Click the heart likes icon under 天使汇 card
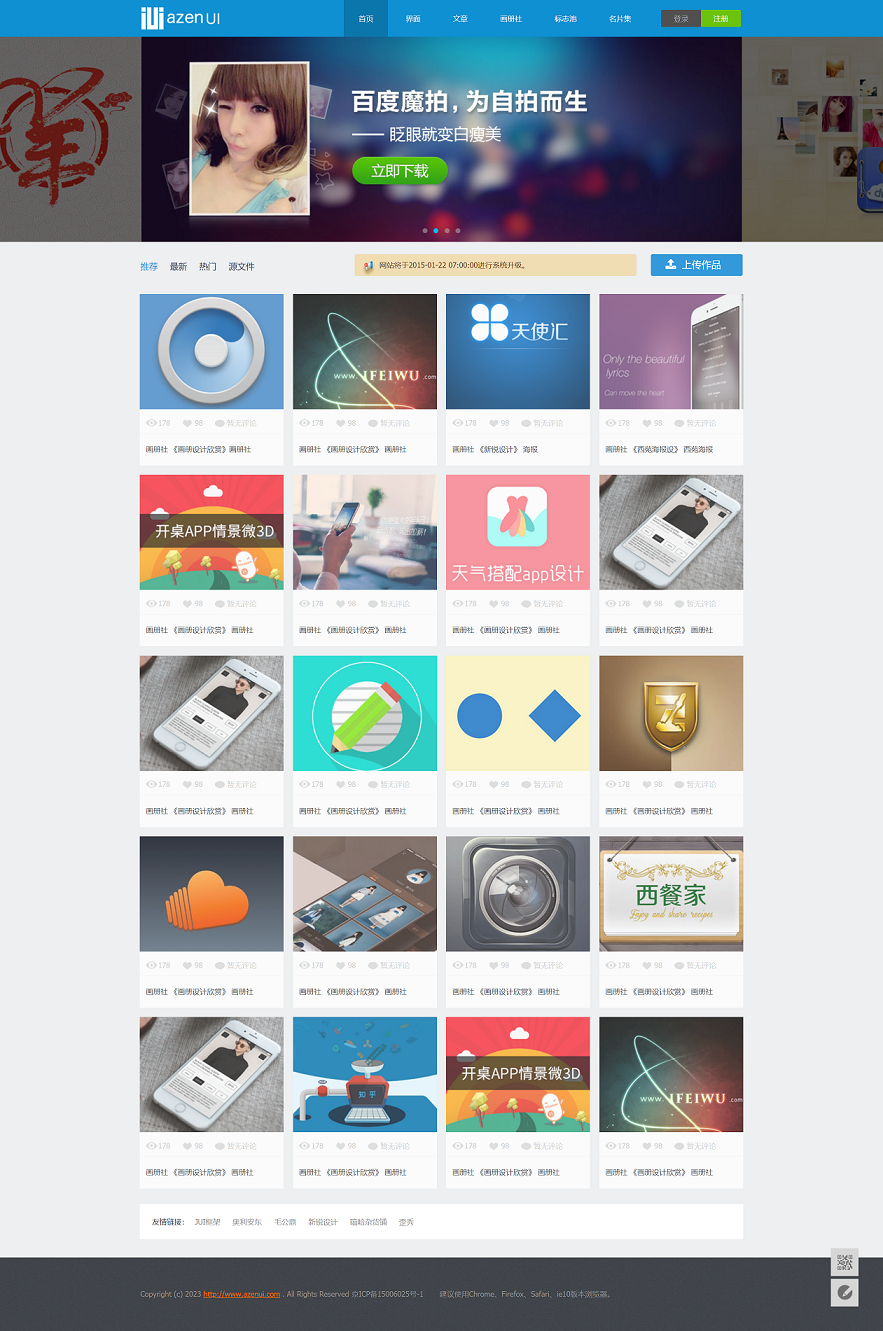This screenshot has height=1331, width=883. [x=493, y=423]
